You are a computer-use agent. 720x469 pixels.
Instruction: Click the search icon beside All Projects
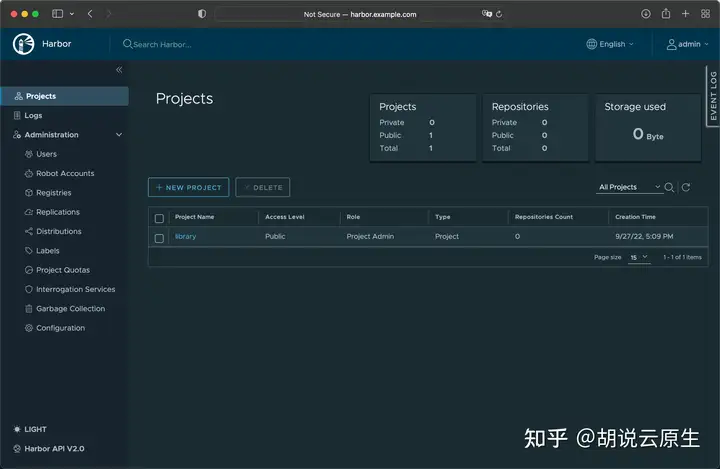(669, 187)
